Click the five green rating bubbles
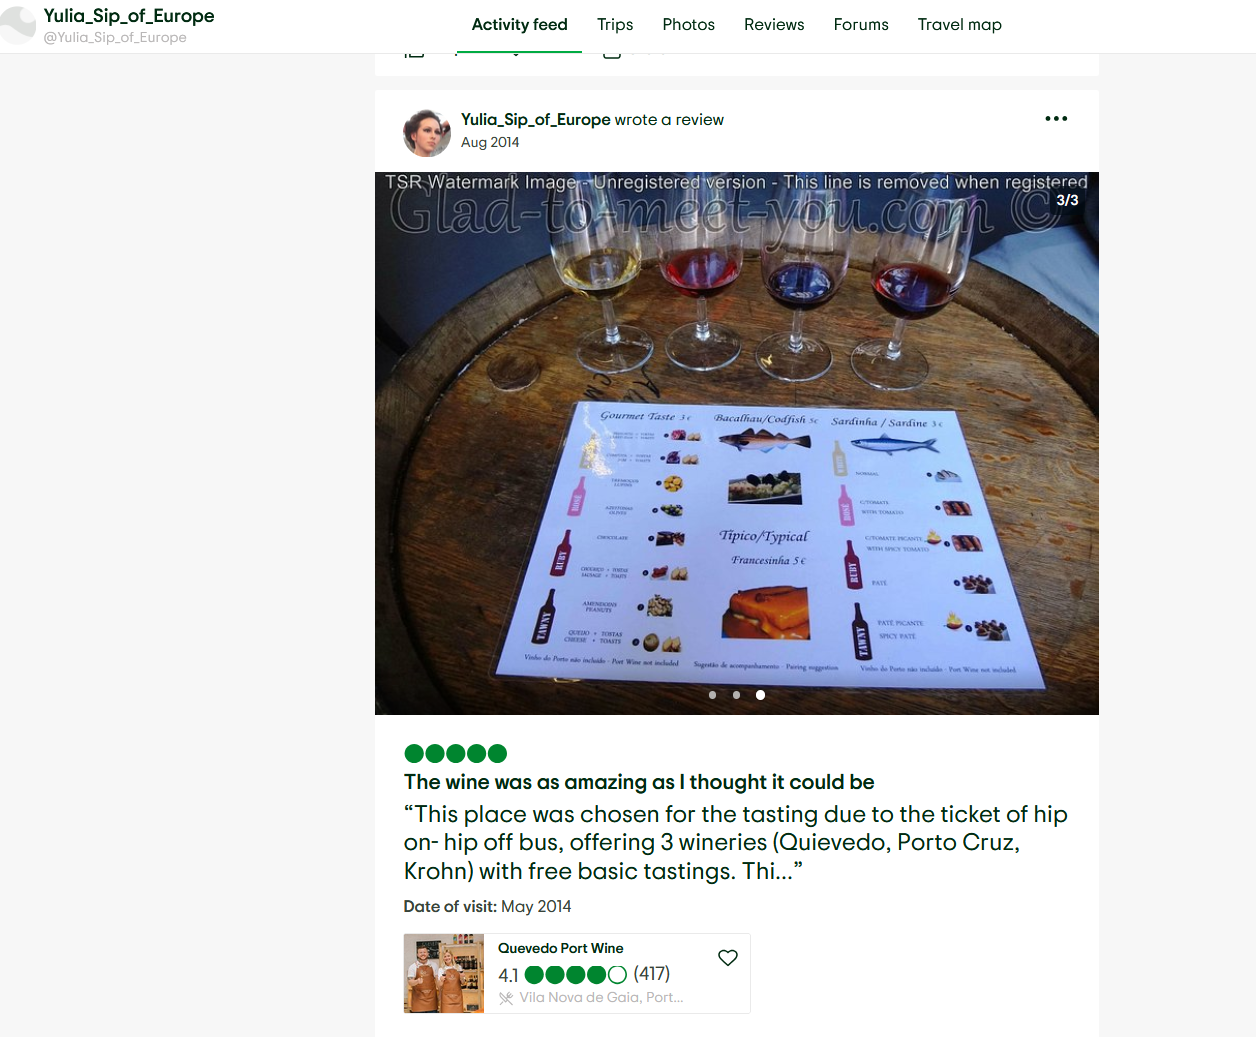The width and height of the screenshot is (1256, 1037). pyautogui.click(x=456, y=753)
